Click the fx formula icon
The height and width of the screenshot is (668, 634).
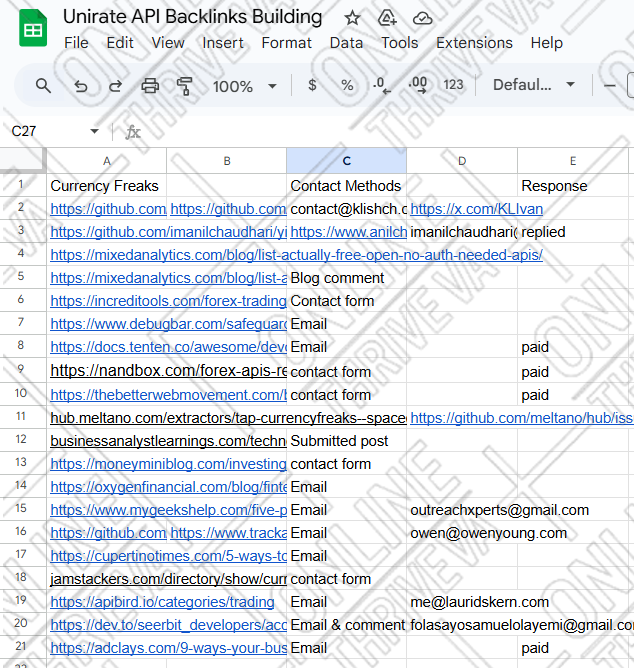(x=133, y=132)
